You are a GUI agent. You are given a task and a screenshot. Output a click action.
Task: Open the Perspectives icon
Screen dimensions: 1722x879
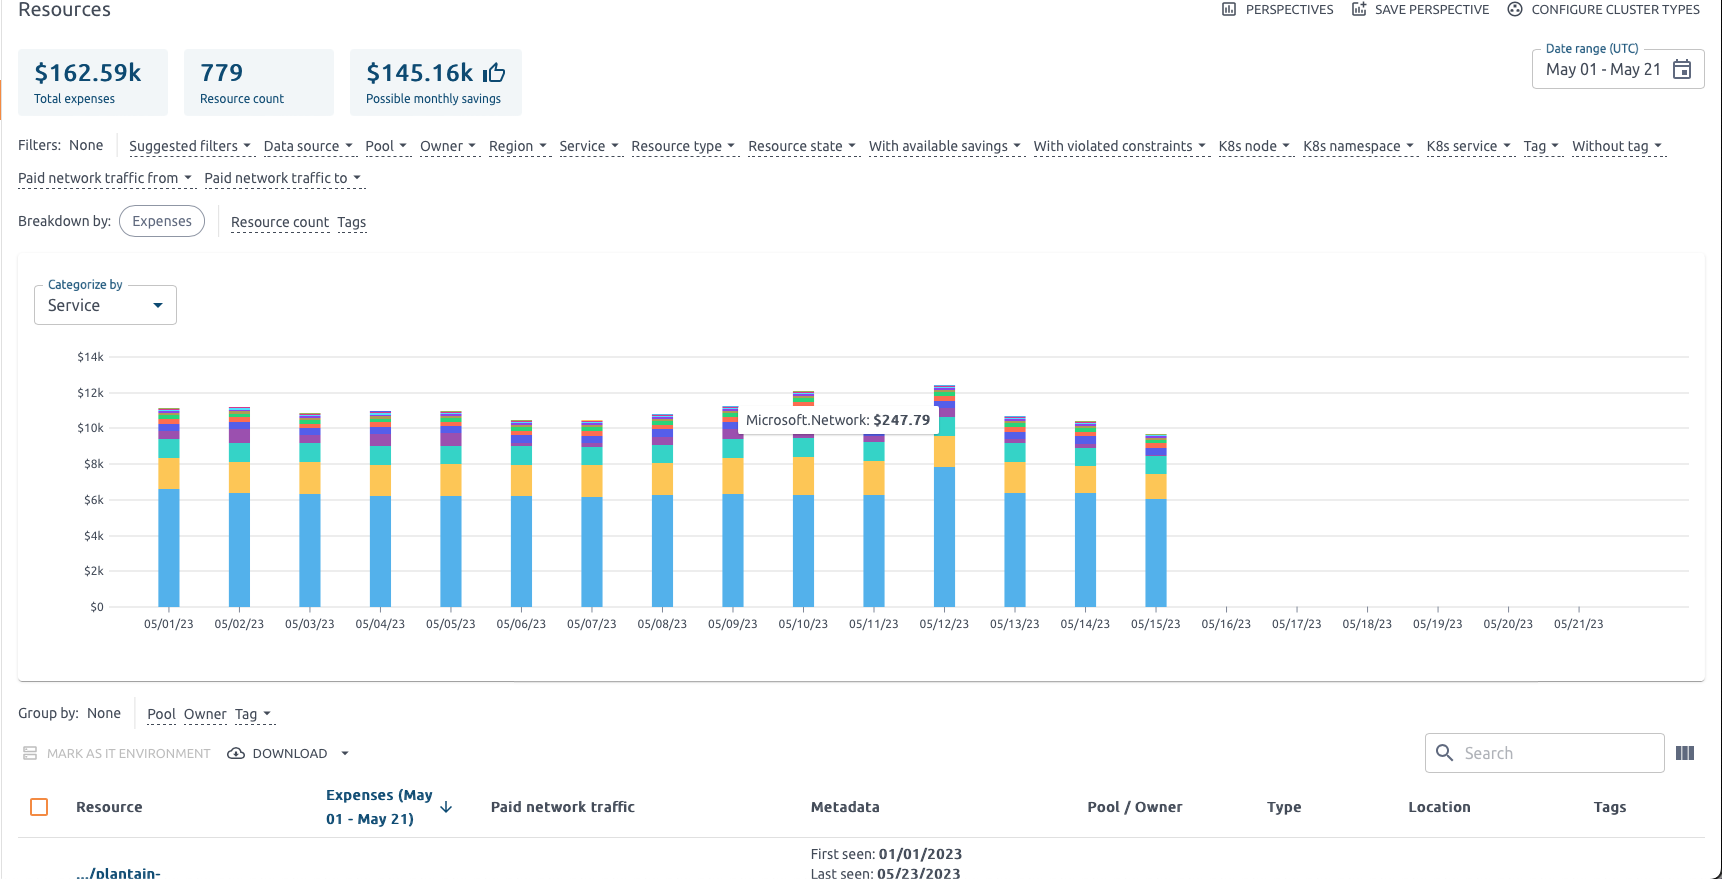point(1229,9)
